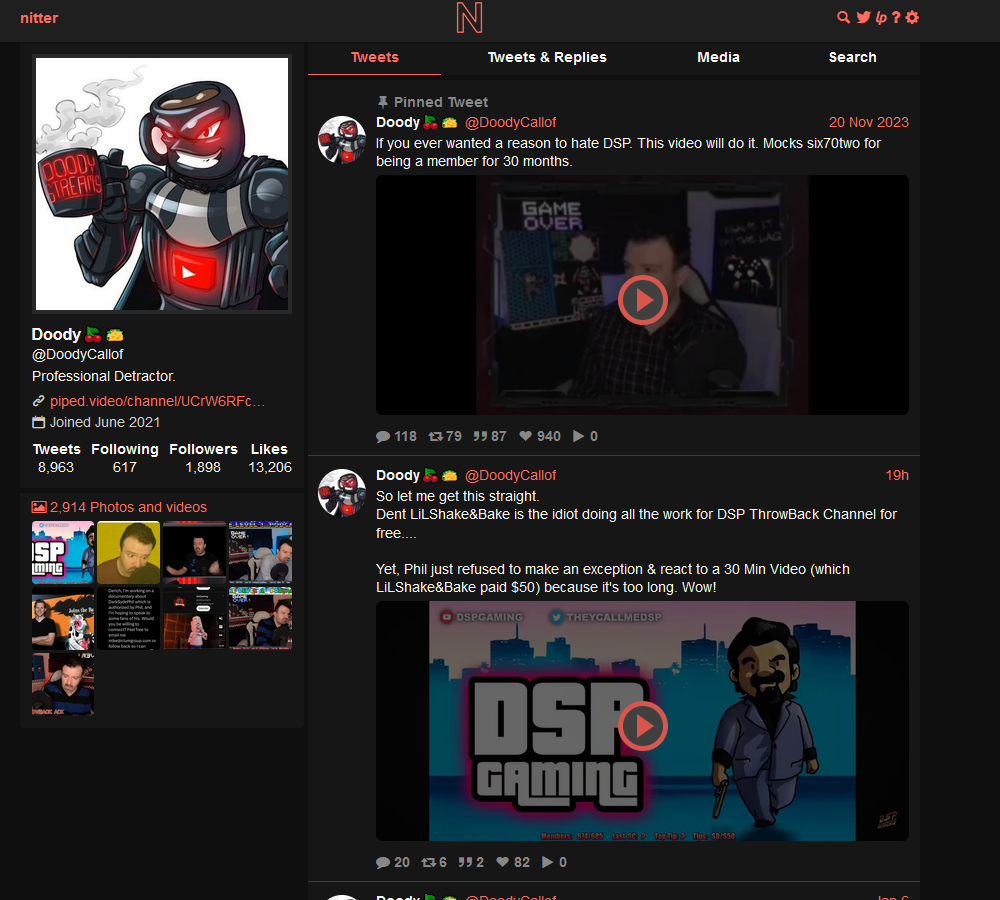
Task: Open the lone bottom-row gallery thumbnail
Action: tap(63, 684)
